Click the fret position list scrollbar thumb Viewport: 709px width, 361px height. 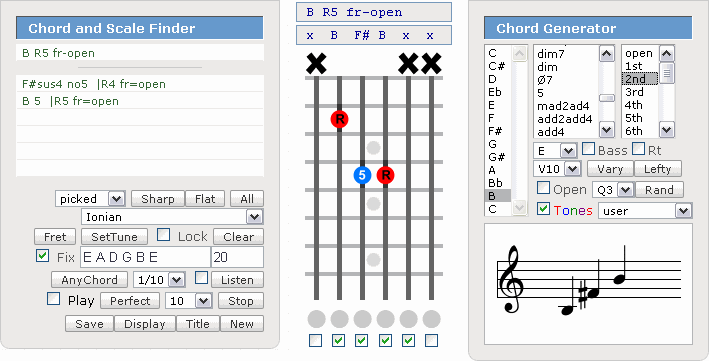[667, 73]
